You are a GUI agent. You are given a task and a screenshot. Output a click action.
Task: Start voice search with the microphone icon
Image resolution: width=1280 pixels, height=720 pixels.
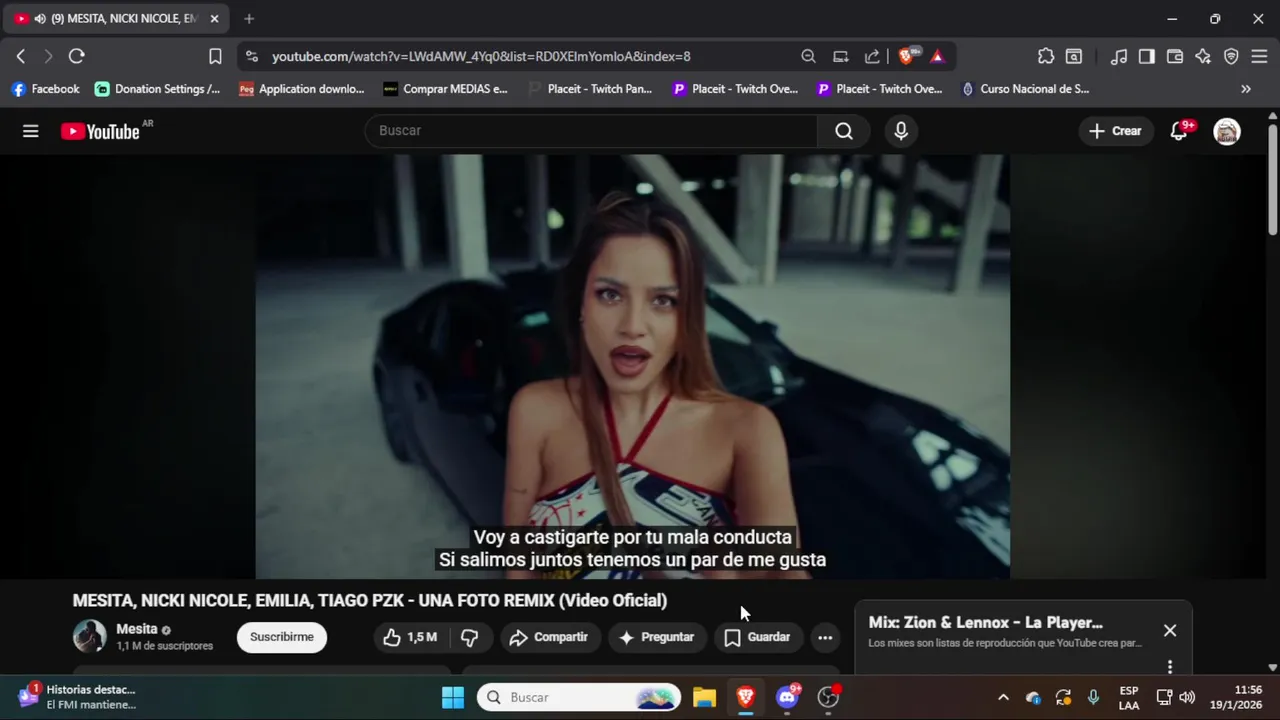tap(901, 131)
